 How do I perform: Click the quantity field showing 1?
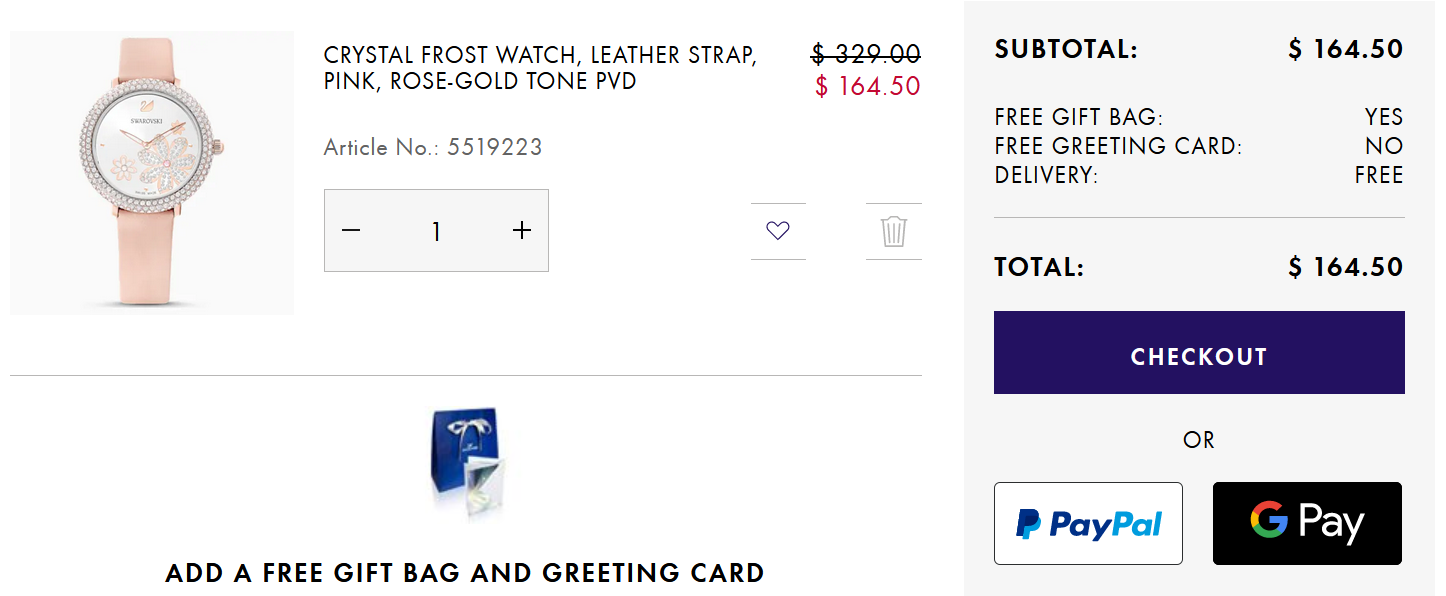(x=436, y=231)
